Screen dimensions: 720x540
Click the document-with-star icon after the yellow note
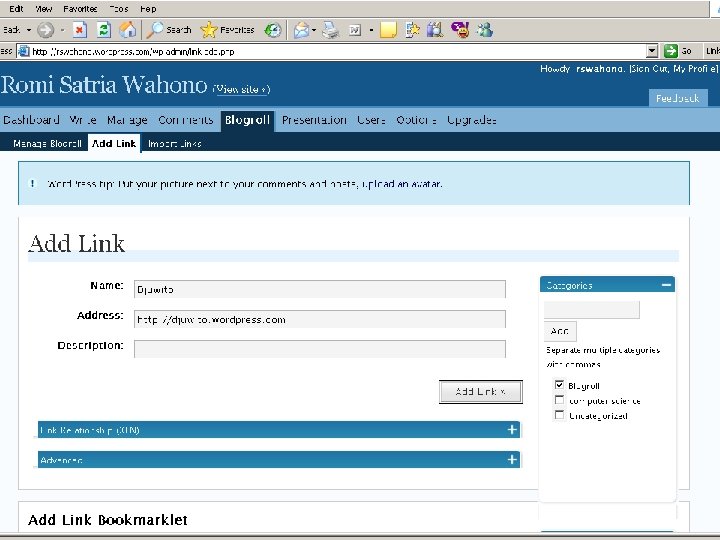click(x=412, y=30)
